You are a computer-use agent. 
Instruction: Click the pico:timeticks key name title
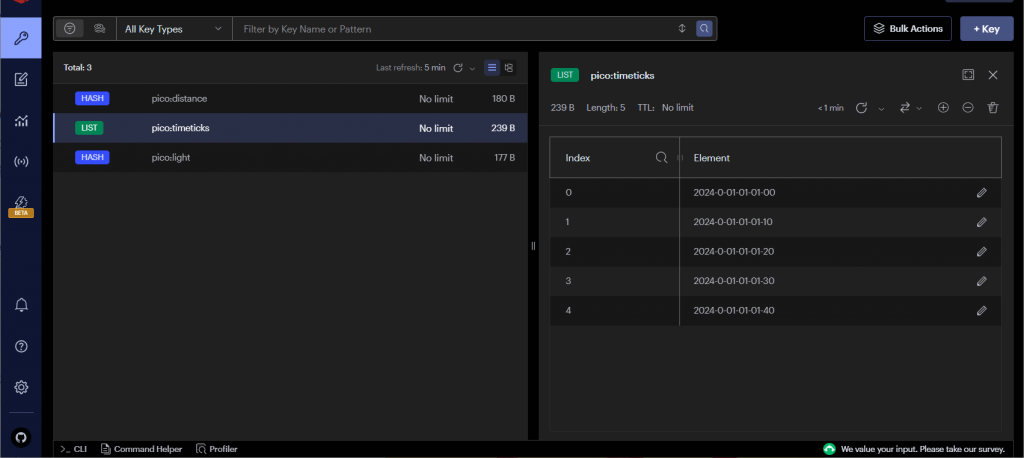point(622,75)
